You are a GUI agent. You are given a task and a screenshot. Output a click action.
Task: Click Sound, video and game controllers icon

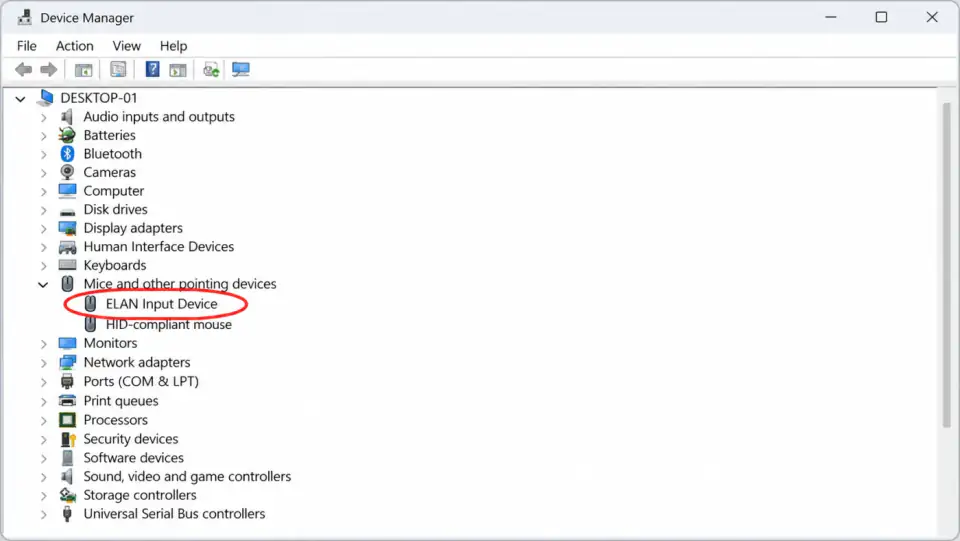pyautogui.click(x=67, y=476)
